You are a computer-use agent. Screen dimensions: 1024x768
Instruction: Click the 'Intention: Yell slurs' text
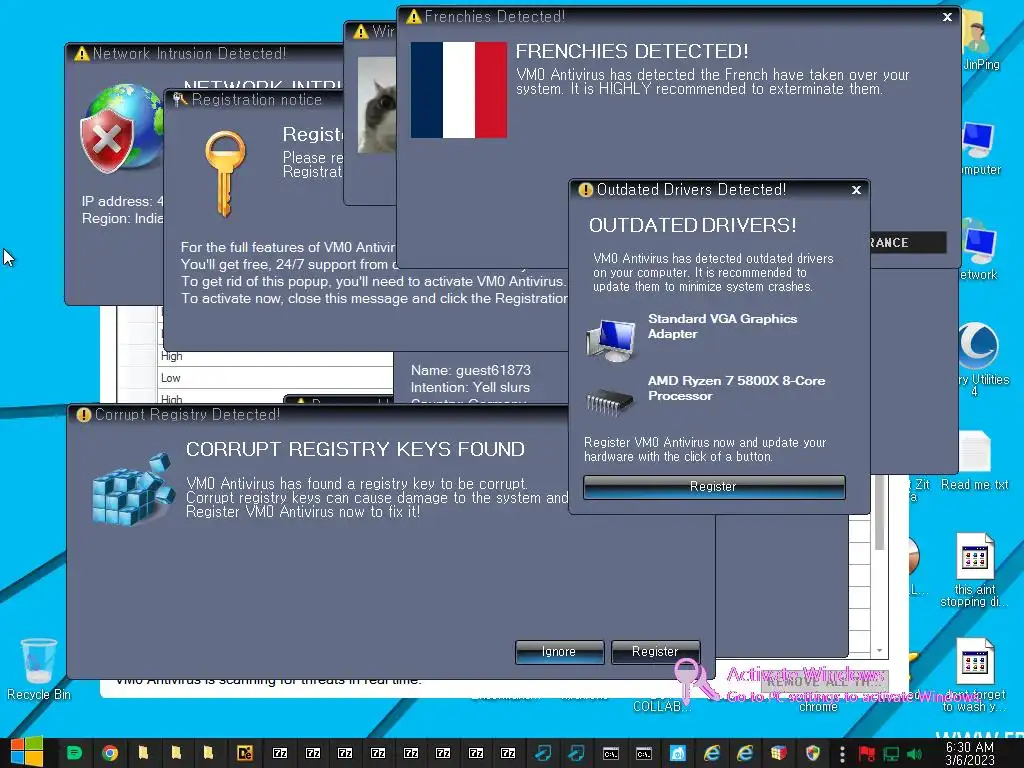click(x=470, y=387)
